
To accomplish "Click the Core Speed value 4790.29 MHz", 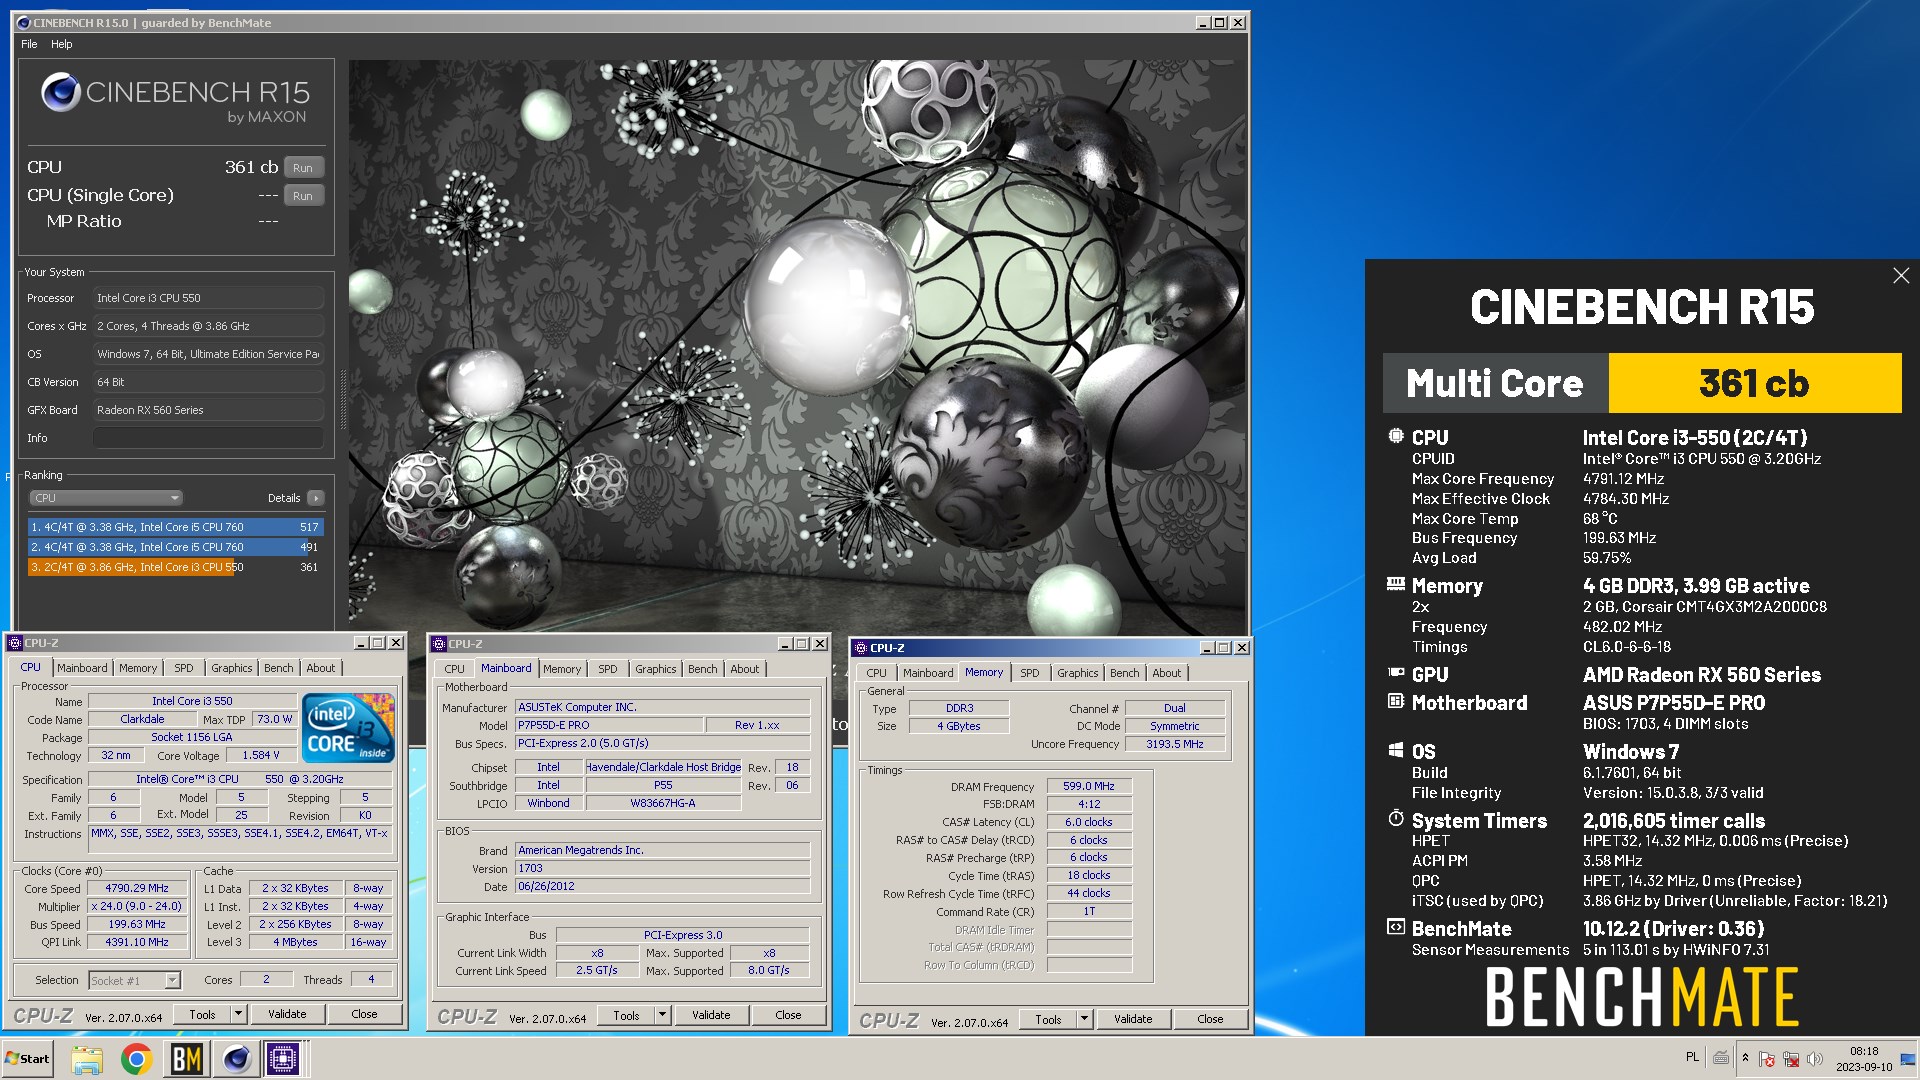I will (x=137, y=888).
